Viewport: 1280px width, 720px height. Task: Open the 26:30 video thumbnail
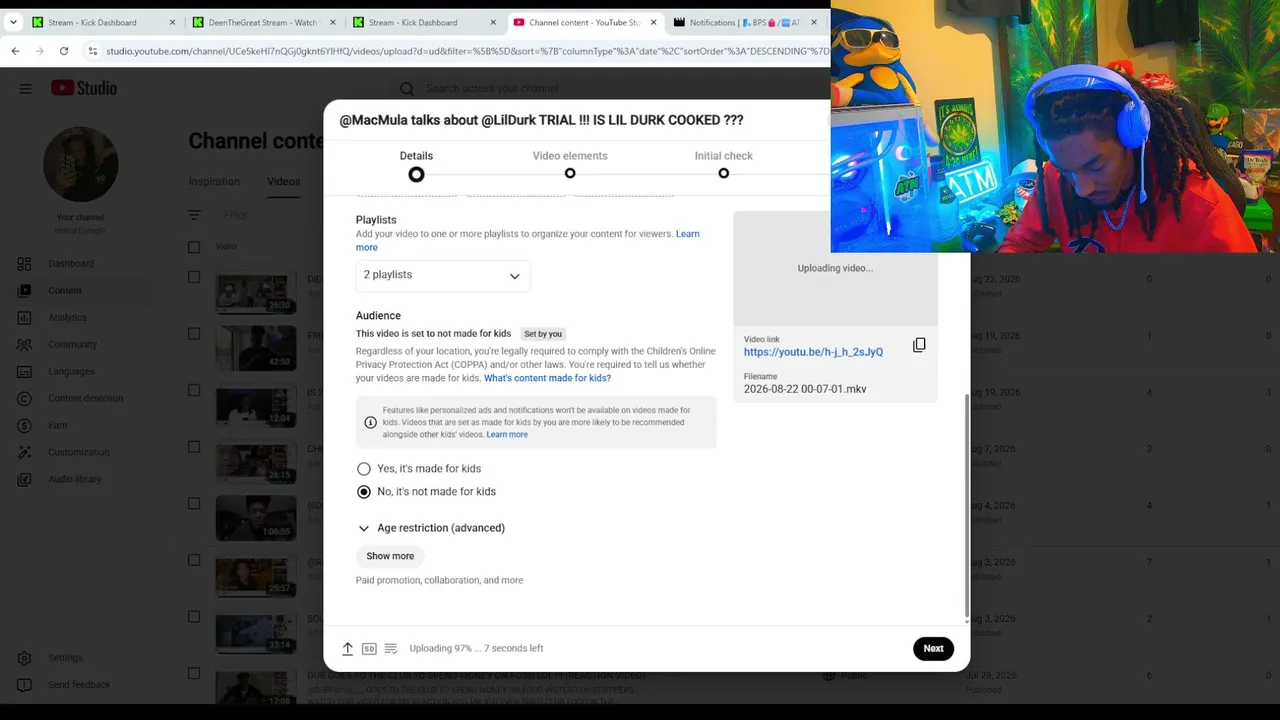tap(256, 293)
